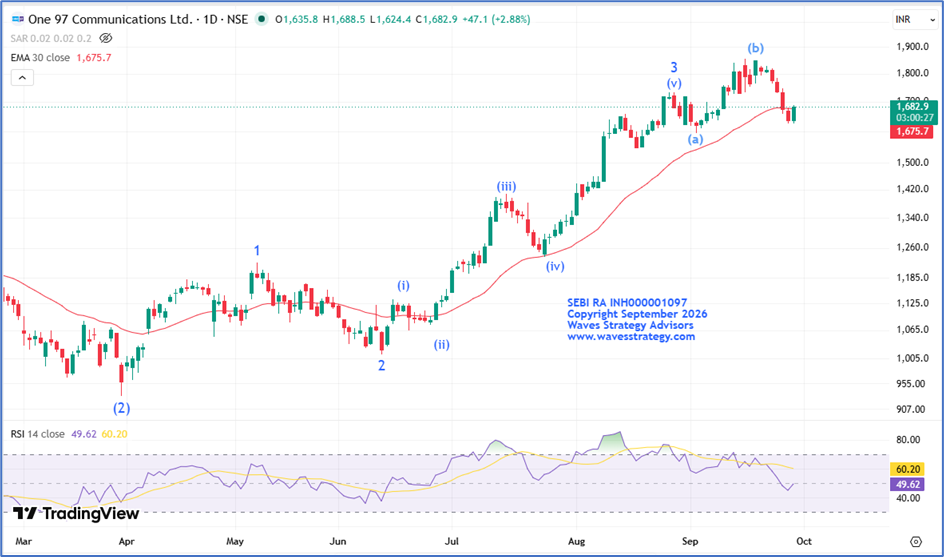The width and height of the screenshot is (944, 557).
Task: Click the wave (2) label near April low
Action: click(122, 408)
